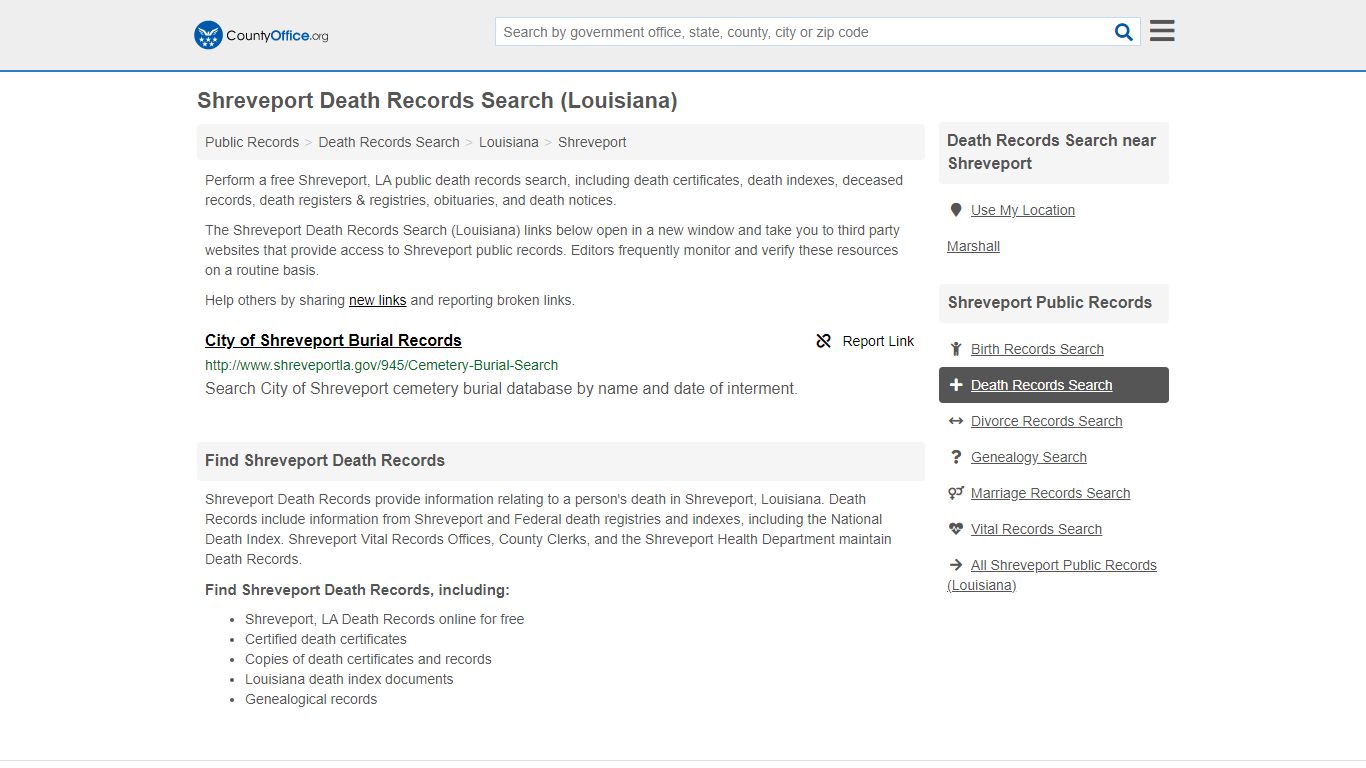
Task: Click 'Certified death certificates' list item
Action: pos(326,639)
